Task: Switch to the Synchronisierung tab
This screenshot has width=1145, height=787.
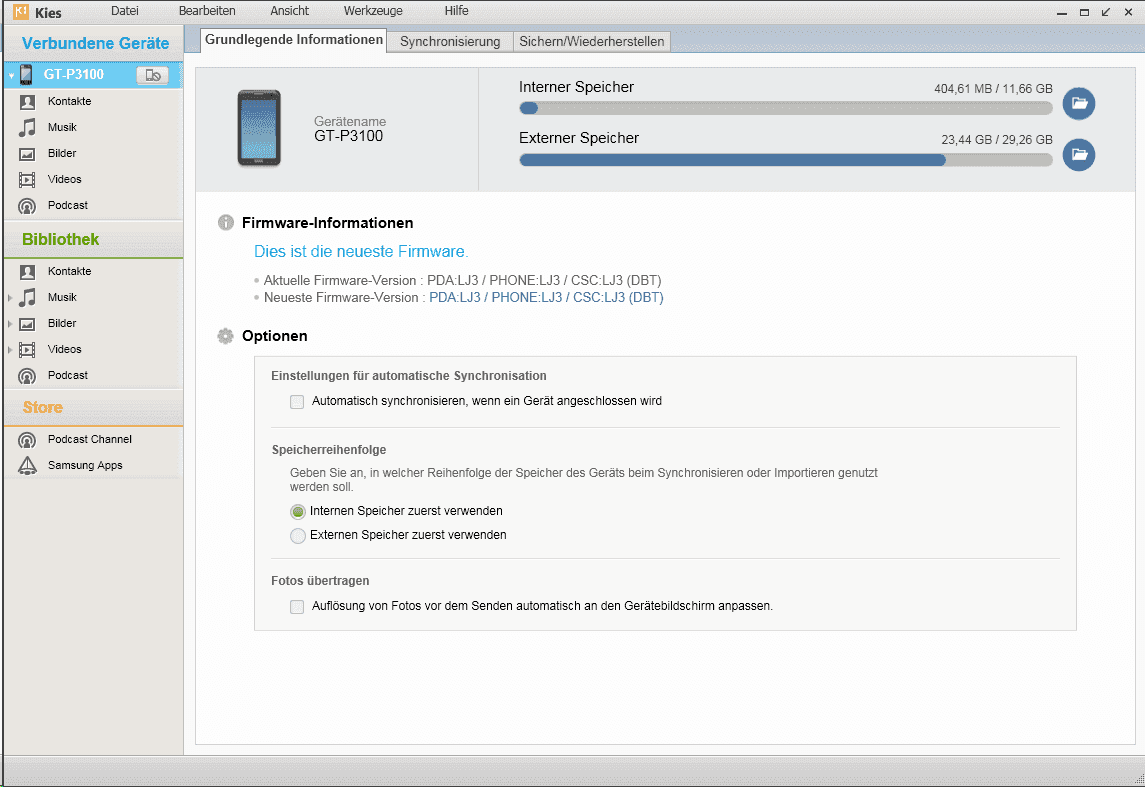Action: [x=450, y=42]
